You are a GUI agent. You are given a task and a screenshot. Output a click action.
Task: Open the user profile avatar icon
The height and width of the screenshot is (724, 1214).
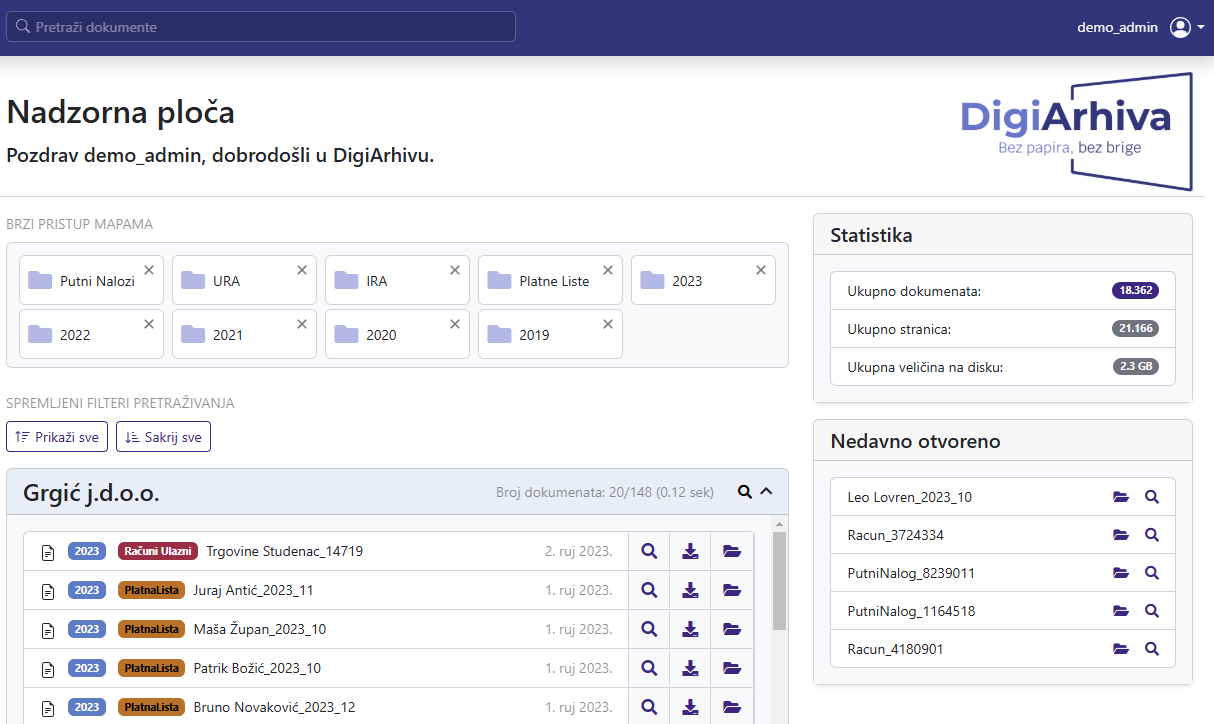(x=1178, y=27)
